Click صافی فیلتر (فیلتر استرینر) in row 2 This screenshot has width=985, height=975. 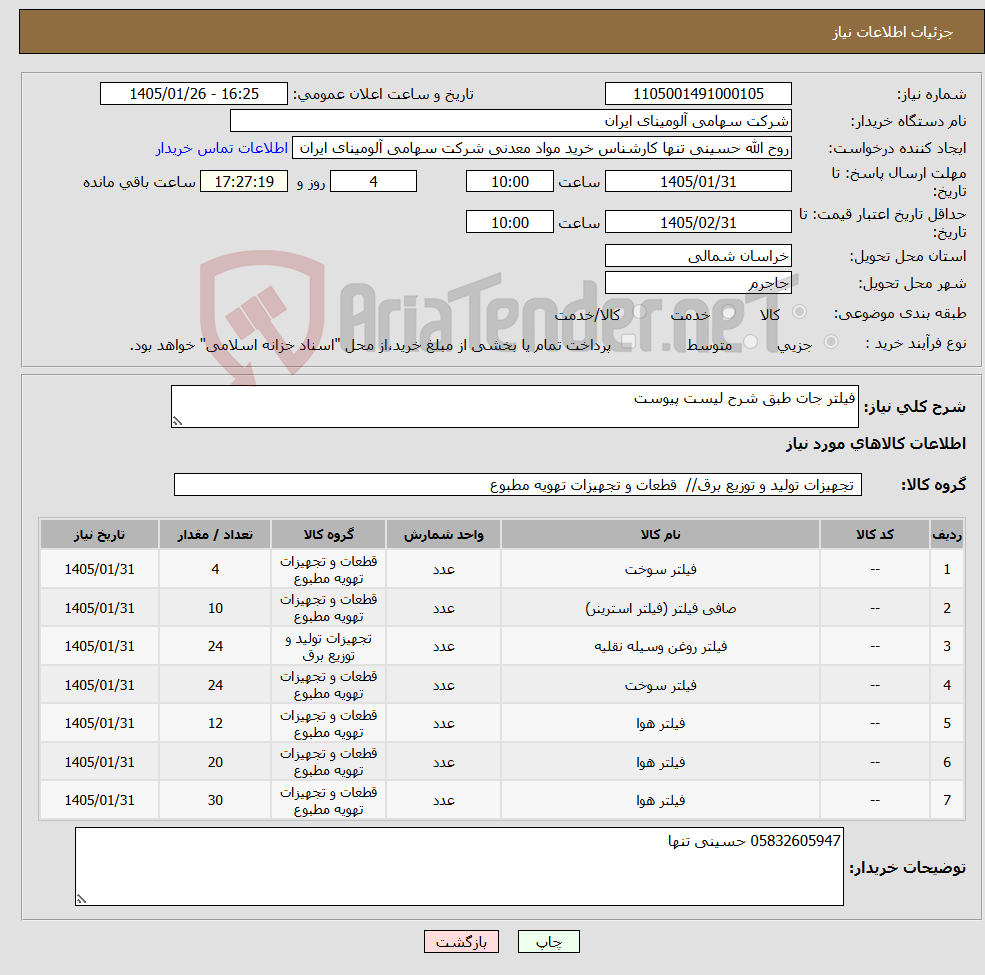660,608
